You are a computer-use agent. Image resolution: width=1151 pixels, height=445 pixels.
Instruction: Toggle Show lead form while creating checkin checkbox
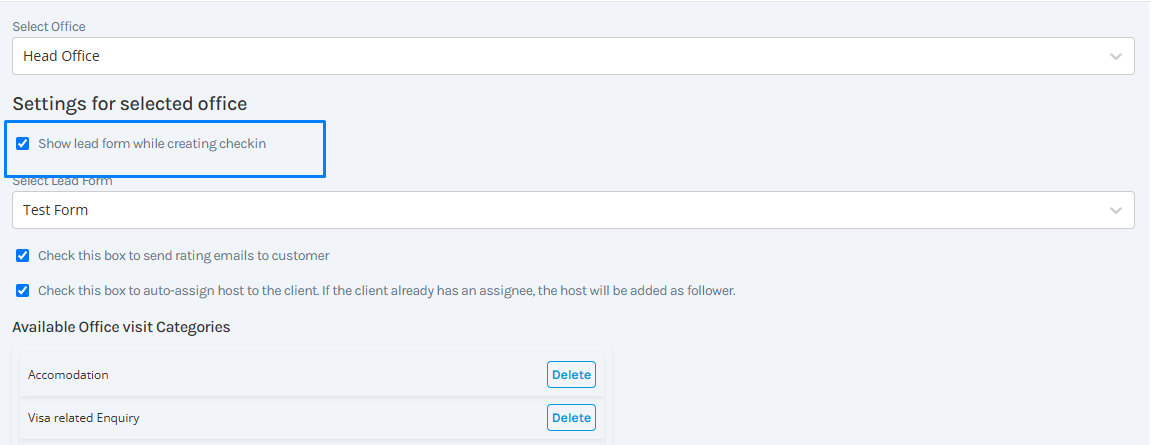(x=23, y=144)
